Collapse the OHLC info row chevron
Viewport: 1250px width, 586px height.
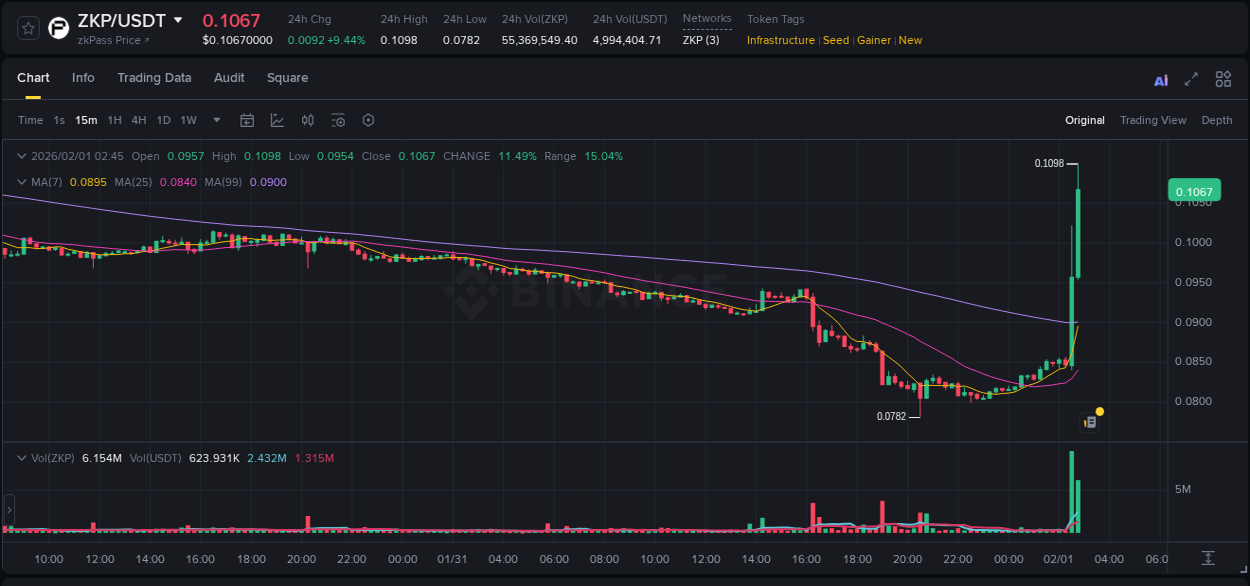[x=22, y=156]
